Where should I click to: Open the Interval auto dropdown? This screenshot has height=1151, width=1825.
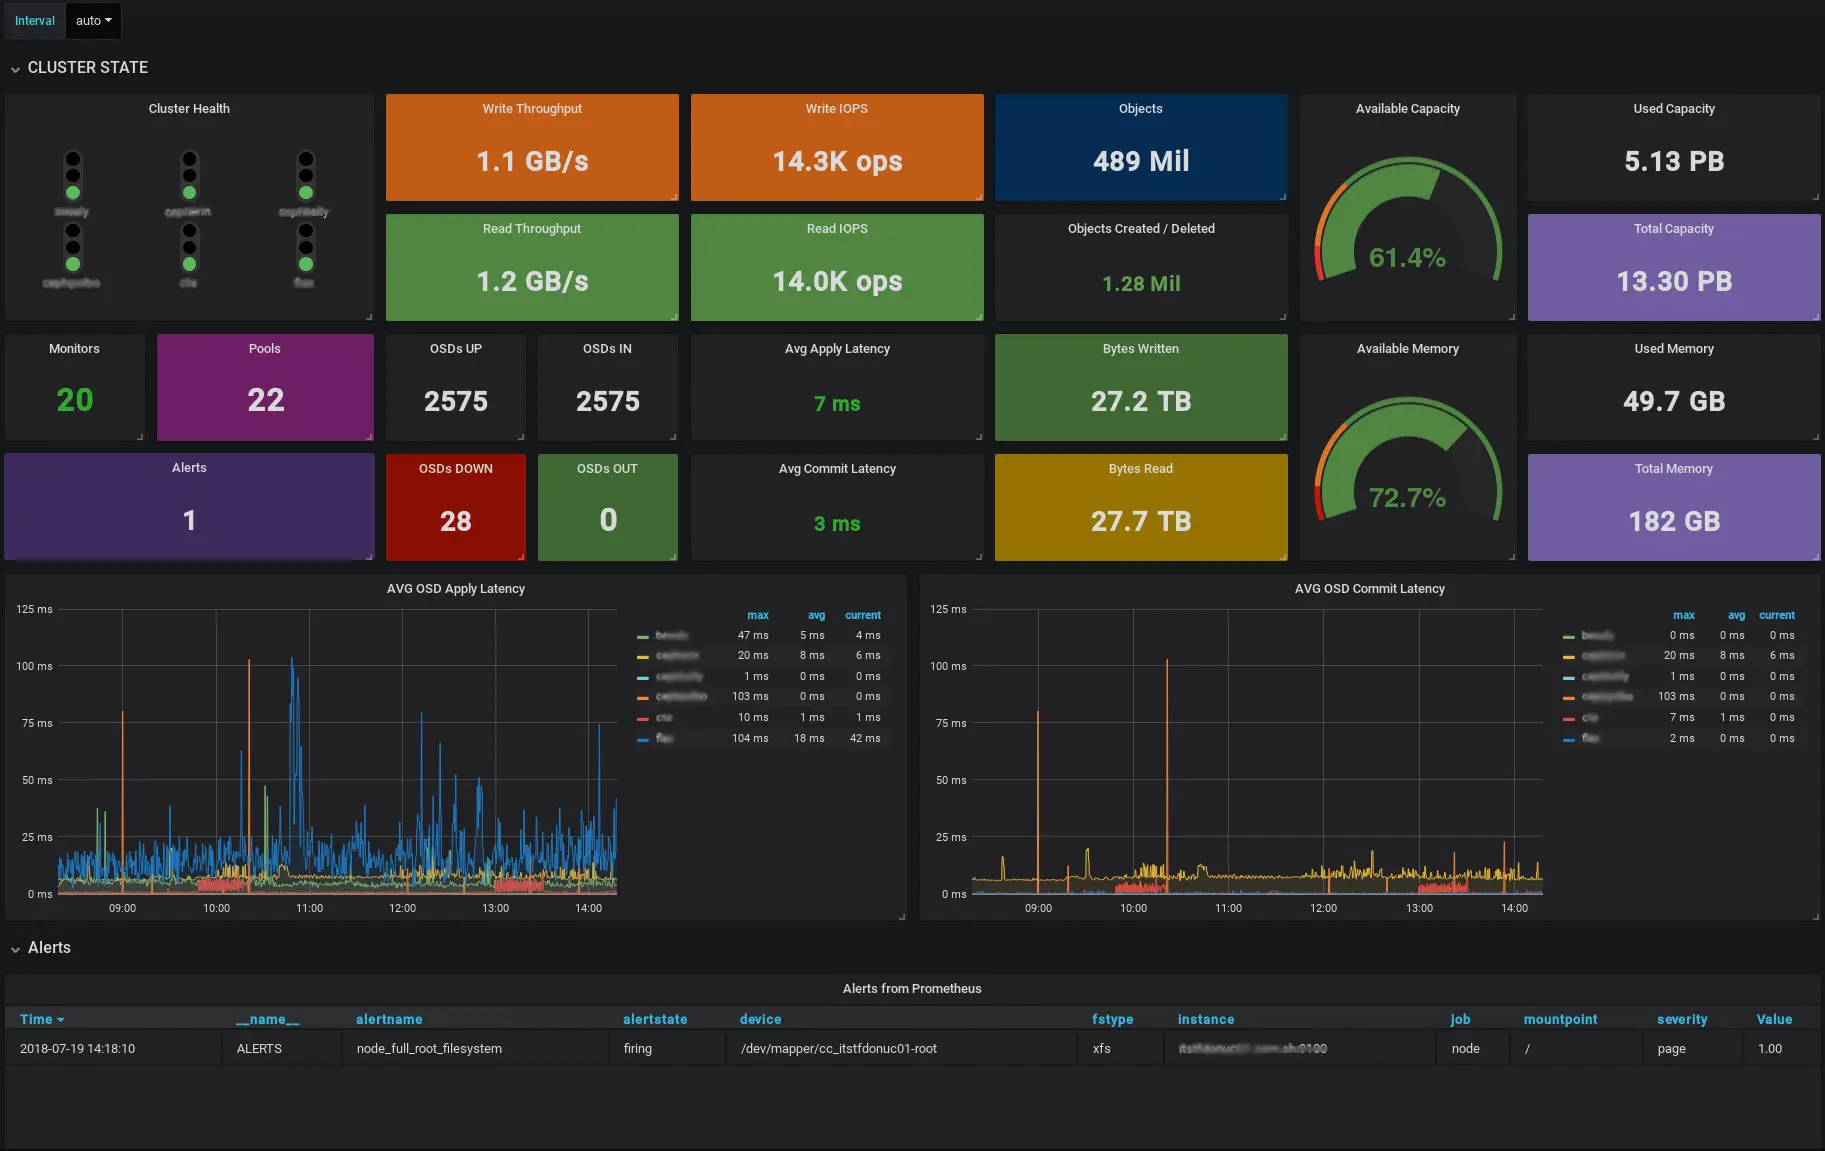tap(93, 21)
